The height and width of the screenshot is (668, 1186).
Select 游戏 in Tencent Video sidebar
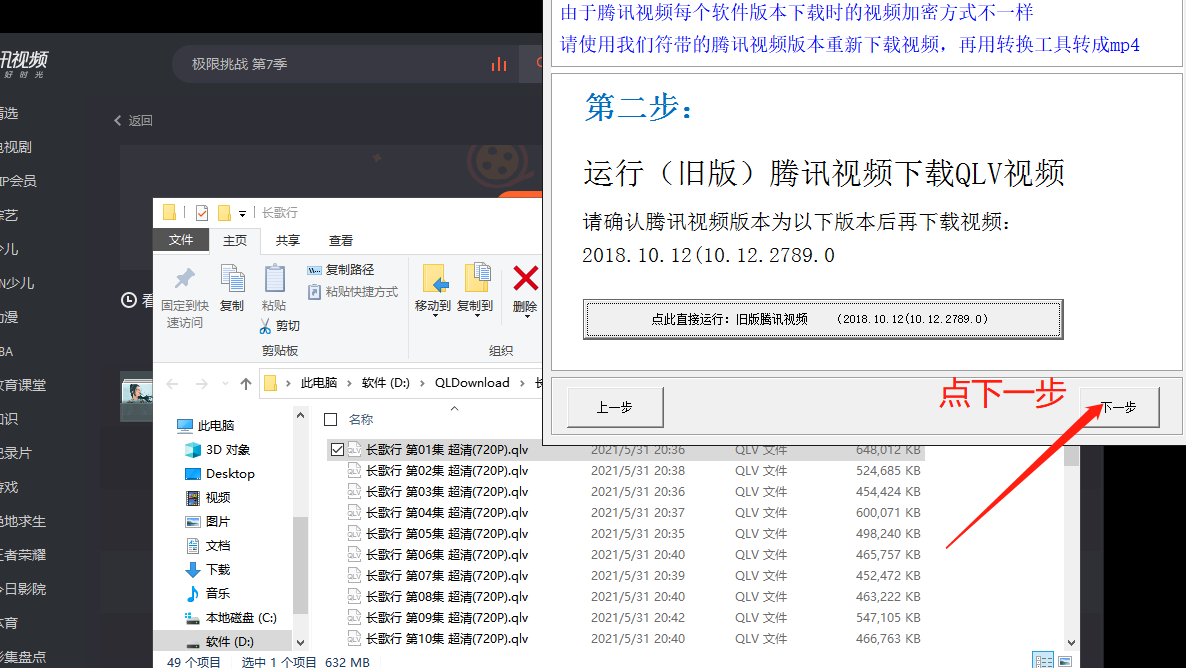pyautogui.click(x=9, y=487)
